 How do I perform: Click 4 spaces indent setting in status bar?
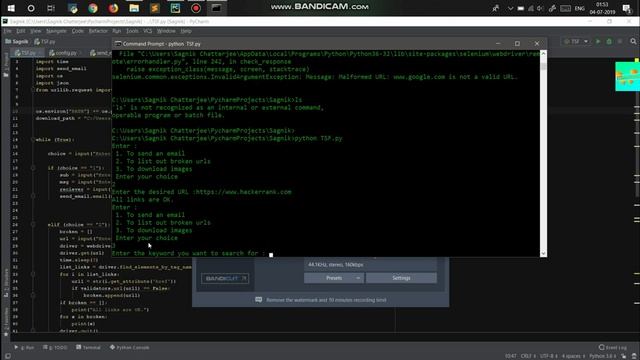coord(573,356)
